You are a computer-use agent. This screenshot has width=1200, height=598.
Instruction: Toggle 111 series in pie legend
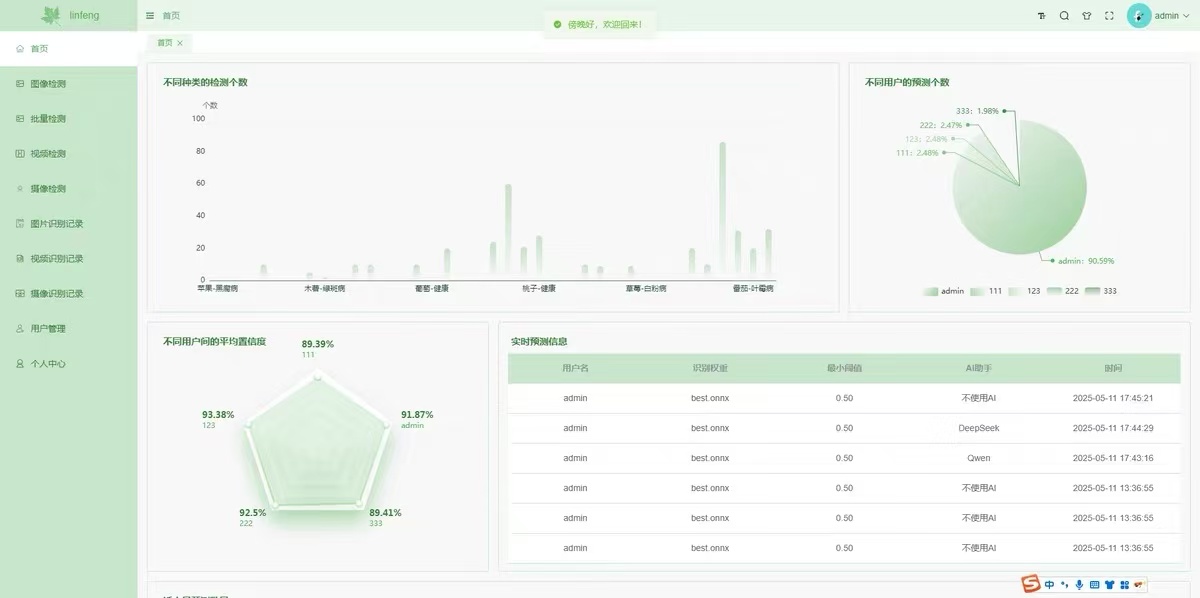coord(986,291)
